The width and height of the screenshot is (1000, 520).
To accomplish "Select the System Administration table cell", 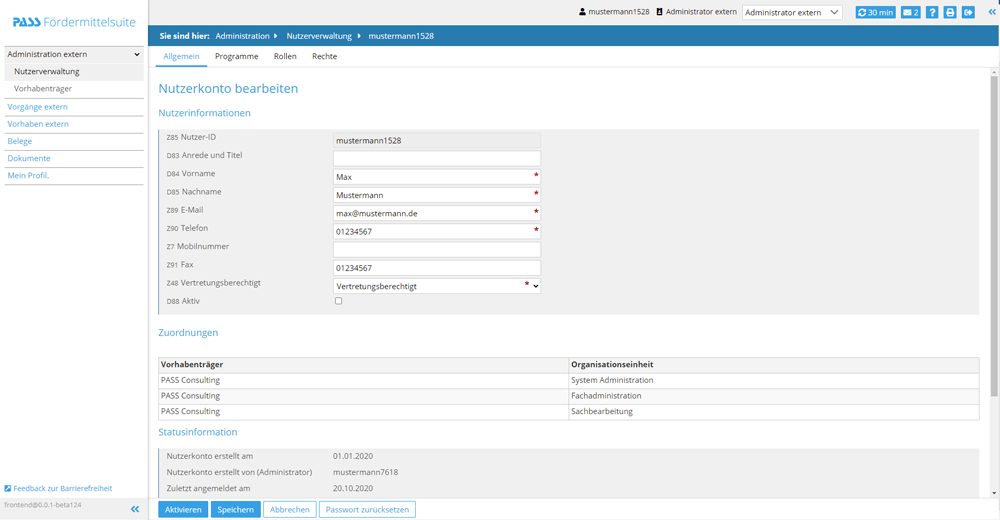I will pyautogui.click(x=774, y=380).
